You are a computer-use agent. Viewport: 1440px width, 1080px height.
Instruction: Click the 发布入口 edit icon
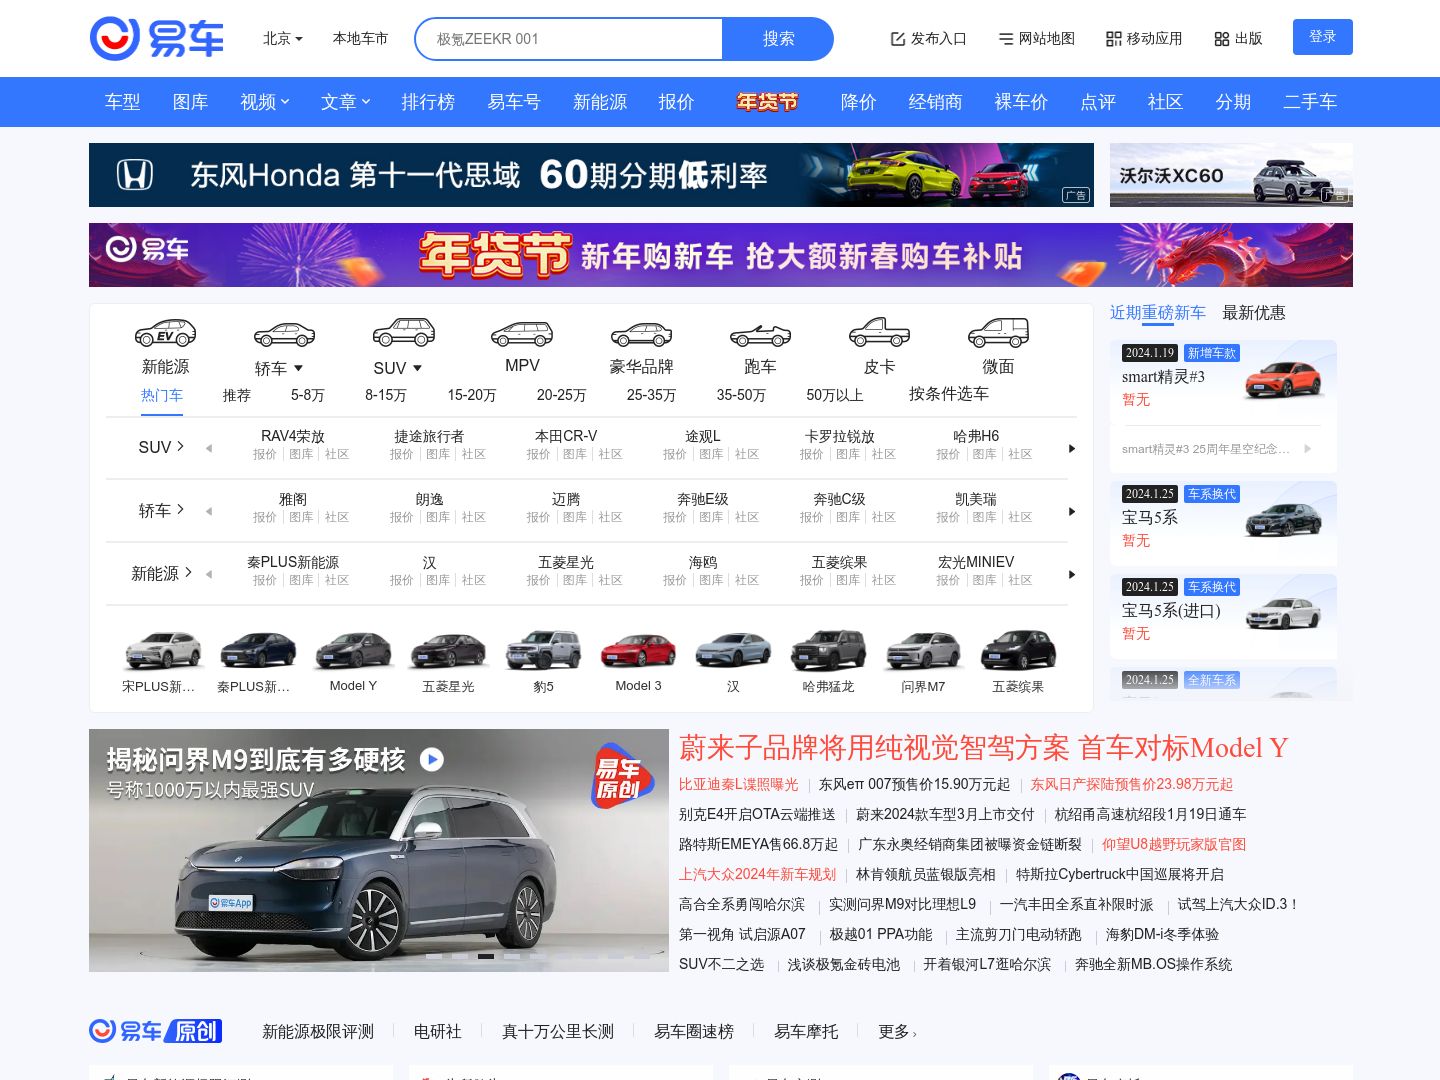(x=898, y=39)
